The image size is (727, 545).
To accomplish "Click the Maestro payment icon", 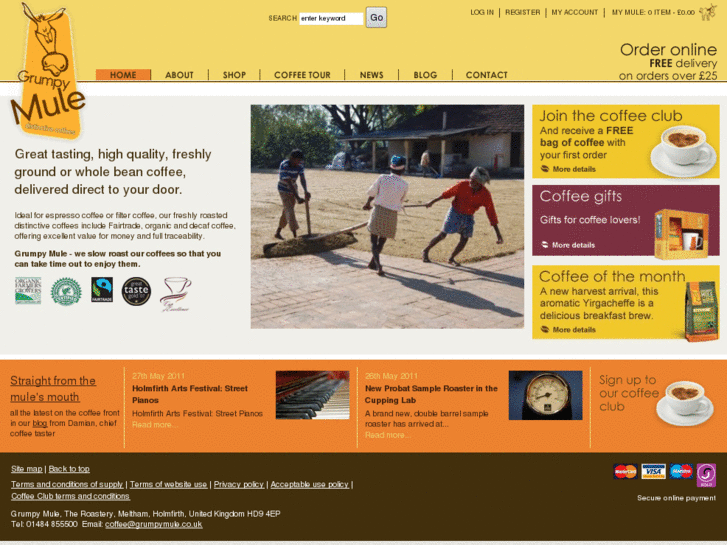I will (681, 472).
